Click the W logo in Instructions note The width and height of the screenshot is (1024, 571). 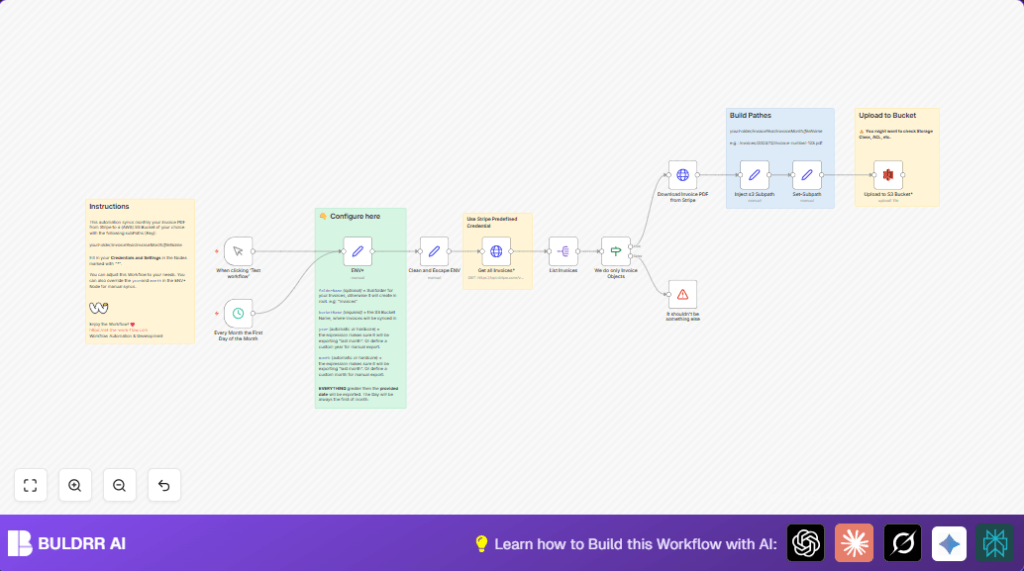click(99, 307)
